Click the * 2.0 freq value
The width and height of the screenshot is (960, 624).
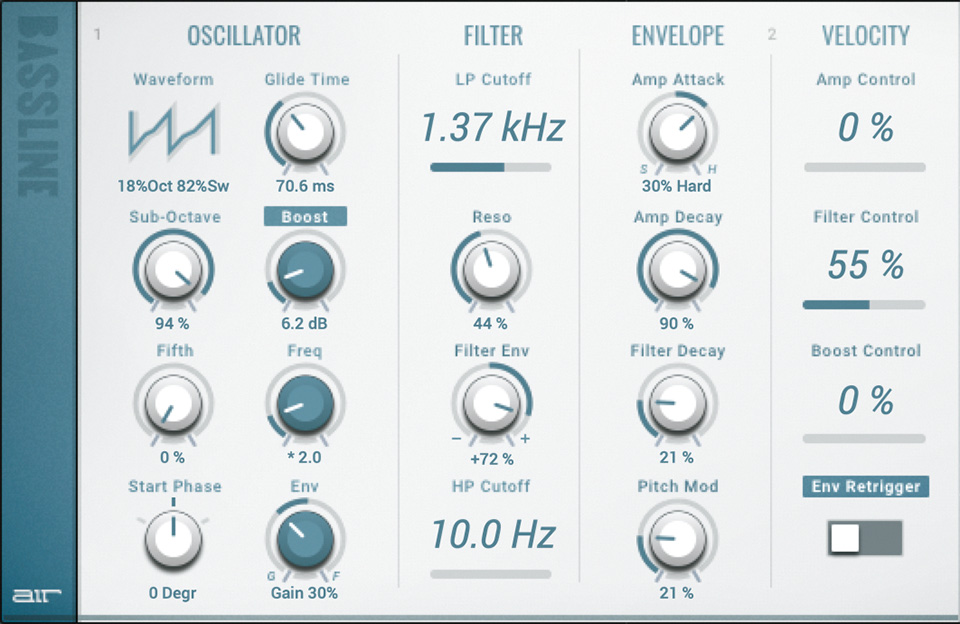(304, 457)
